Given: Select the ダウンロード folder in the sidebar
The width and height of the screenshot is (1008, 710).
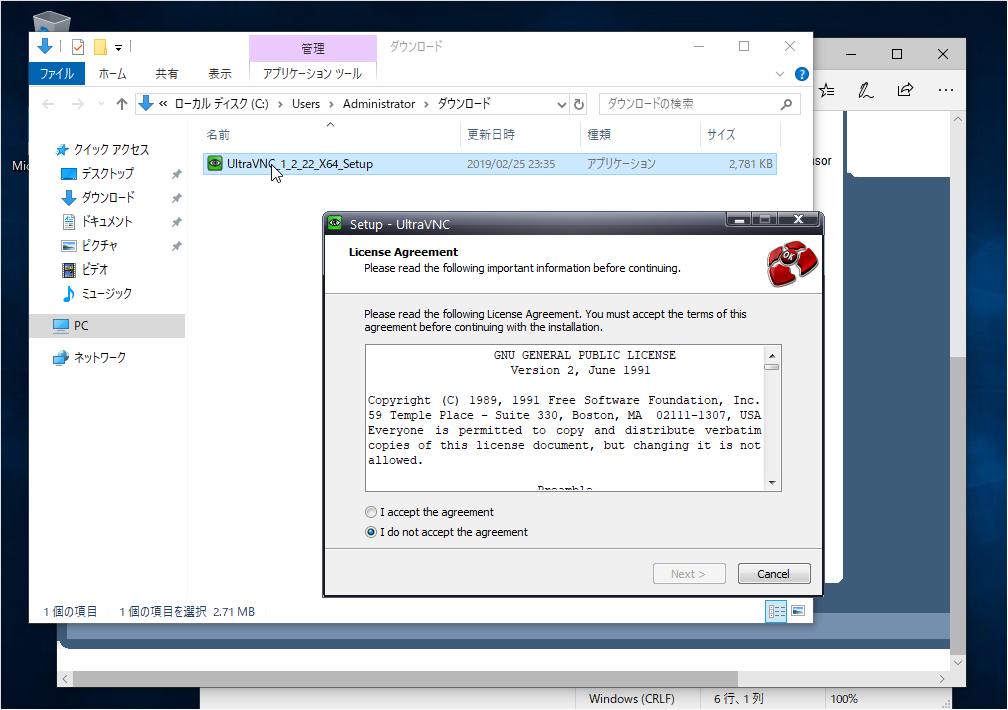Looking at the screenshot, I should (x=108, y=198).
